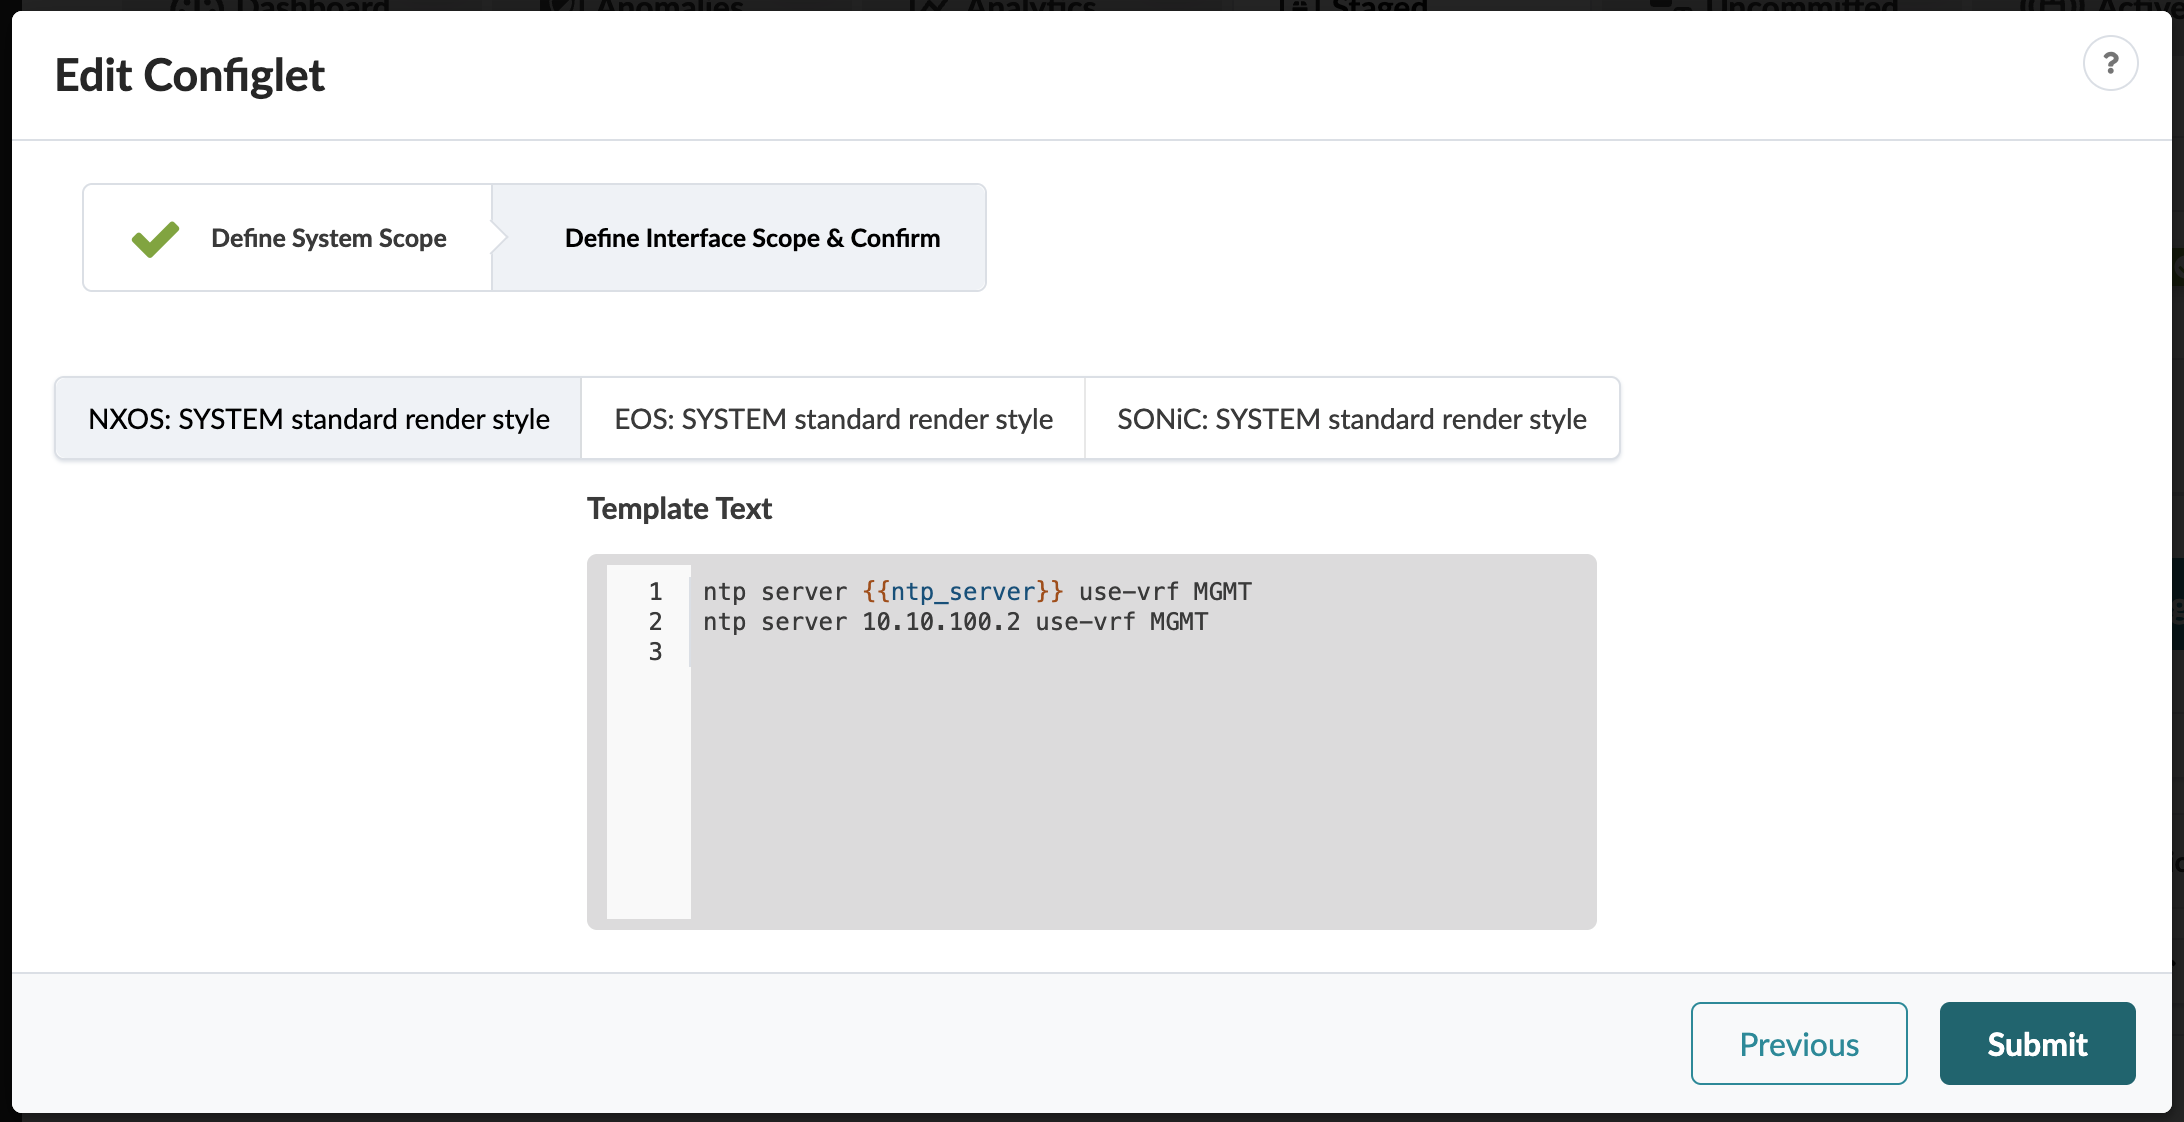Click the Edit Configlet dialog title

tap(190, 76)
